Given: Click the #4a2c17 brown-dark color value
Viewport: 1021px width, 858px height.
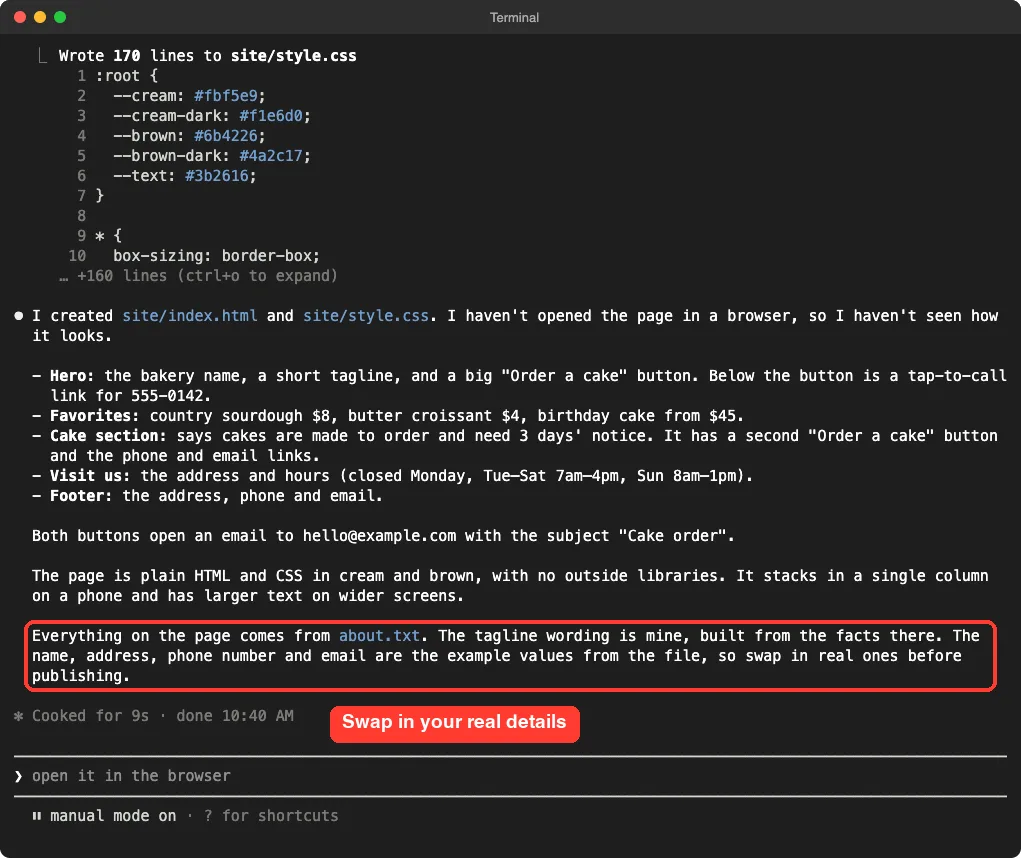Looking at the screenshot, I should 271,156.
